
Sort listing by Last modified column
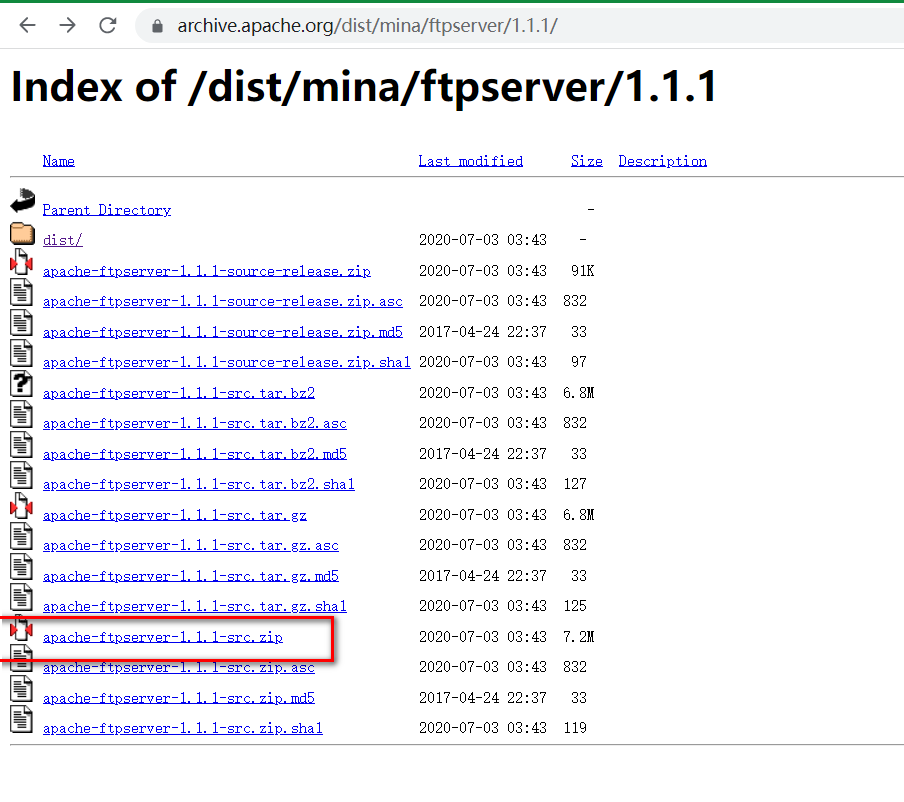(x=470, y=161)
